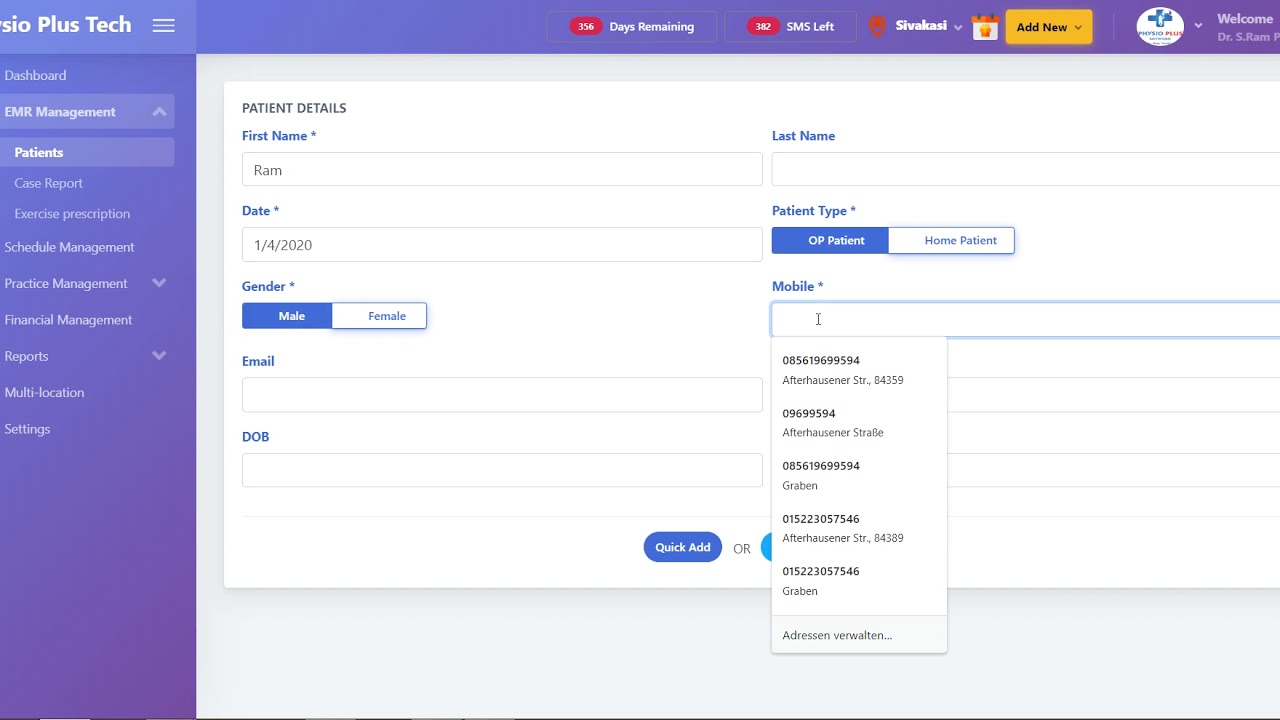Choose Female gender

tap(379, 316)
